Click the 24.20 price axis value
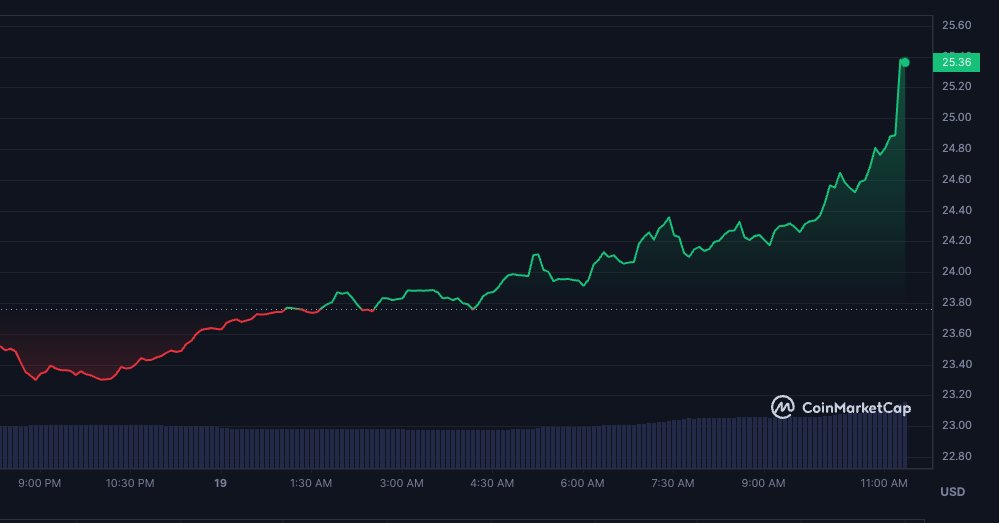 pos(956,240)
